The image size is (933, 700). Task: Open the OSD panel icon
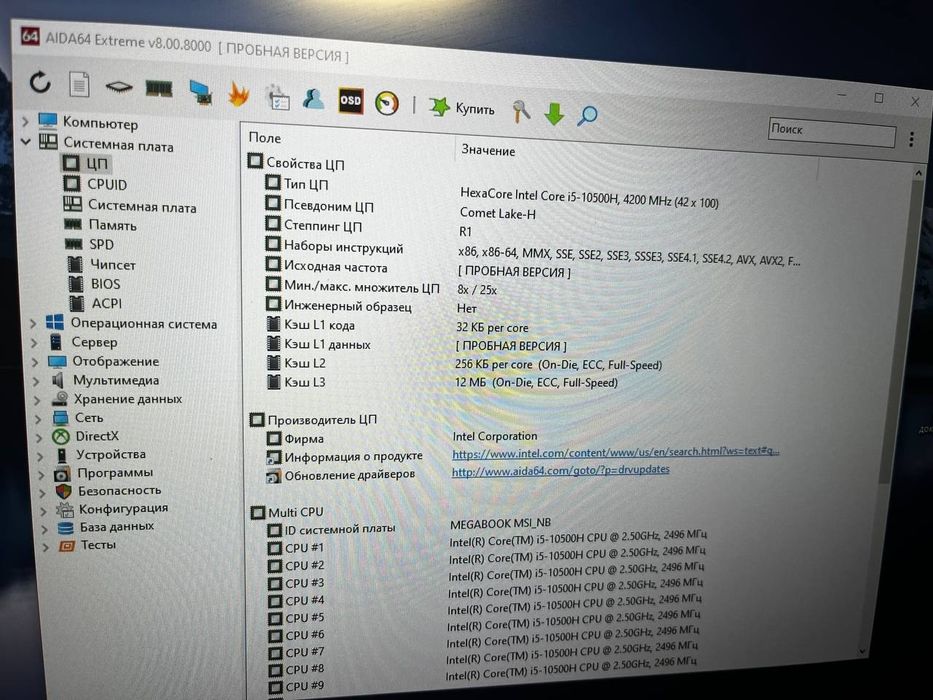click(x=350, y=101)
